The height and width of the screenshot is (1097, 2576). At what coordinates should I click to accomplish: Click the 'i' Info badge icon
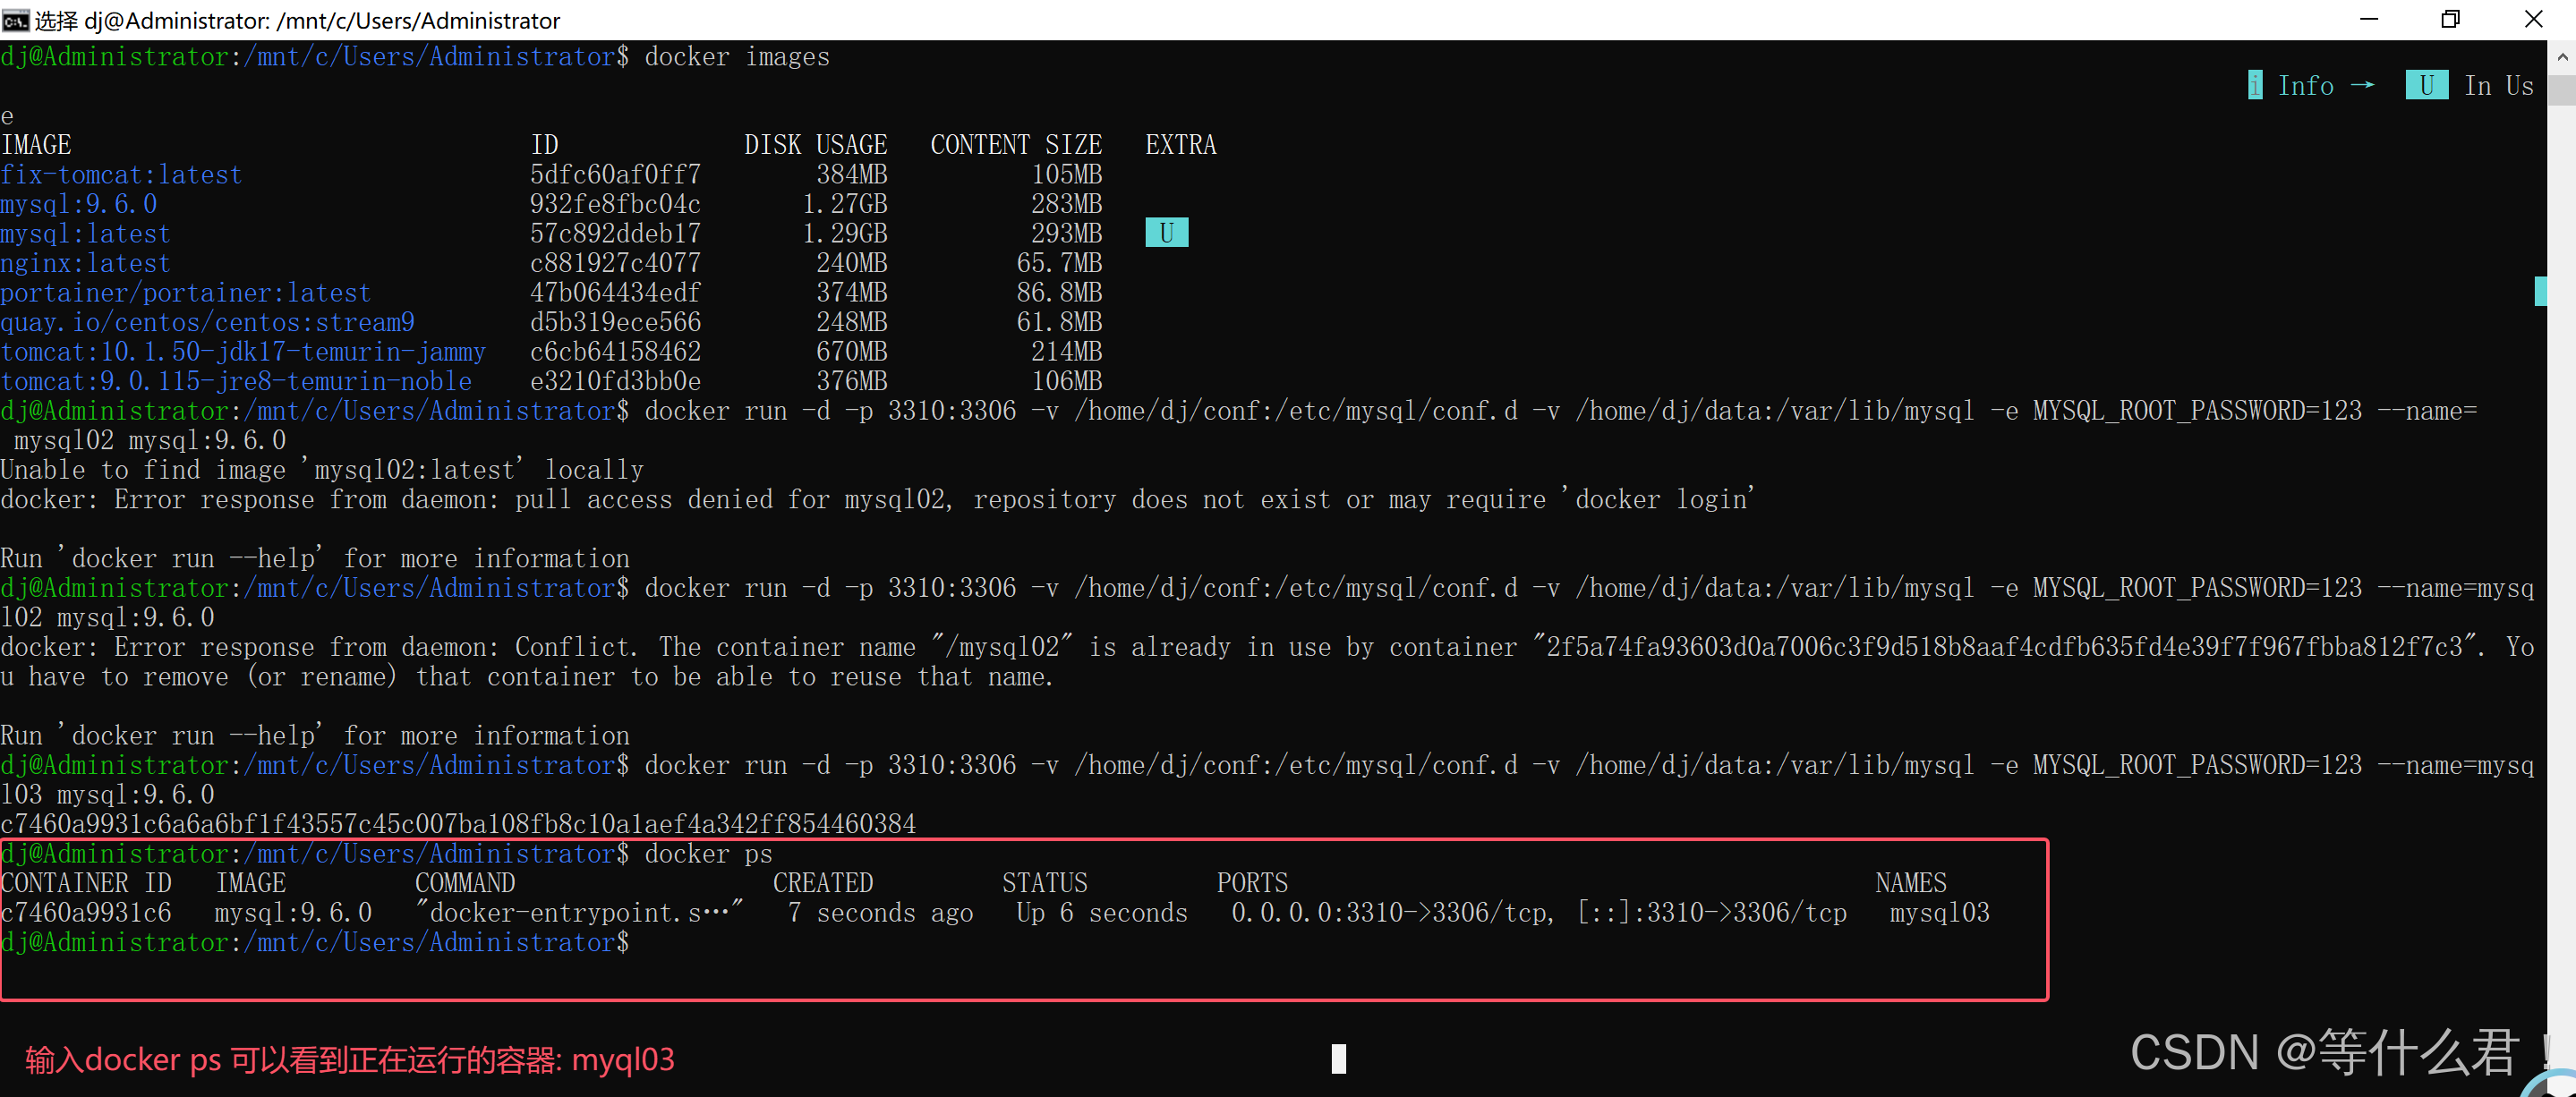(2254, 86)
